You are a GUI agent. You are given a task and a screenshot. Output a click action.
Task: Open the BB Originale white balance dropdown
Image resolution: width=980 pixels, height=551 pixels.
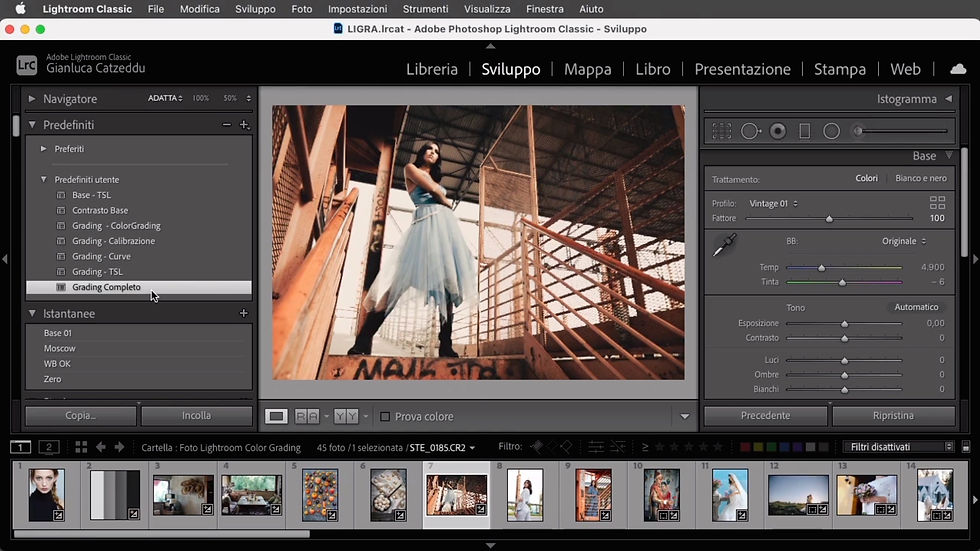tap(904, 241)
